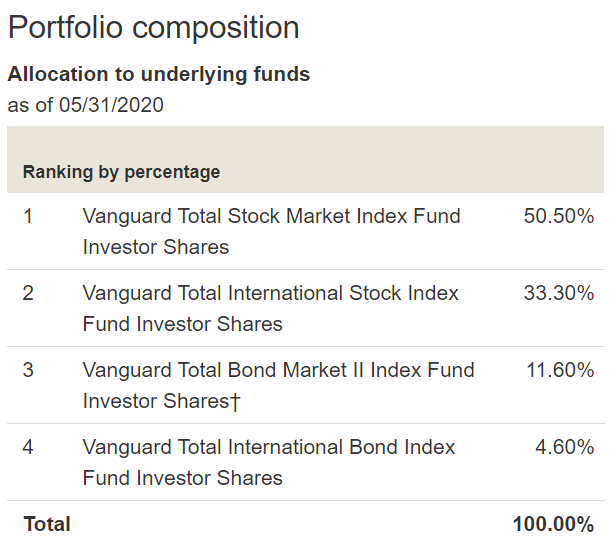Select the 11.60% allocation value
Image resolution: width=614 pixels, height=538 pixels.
(560, 370)
